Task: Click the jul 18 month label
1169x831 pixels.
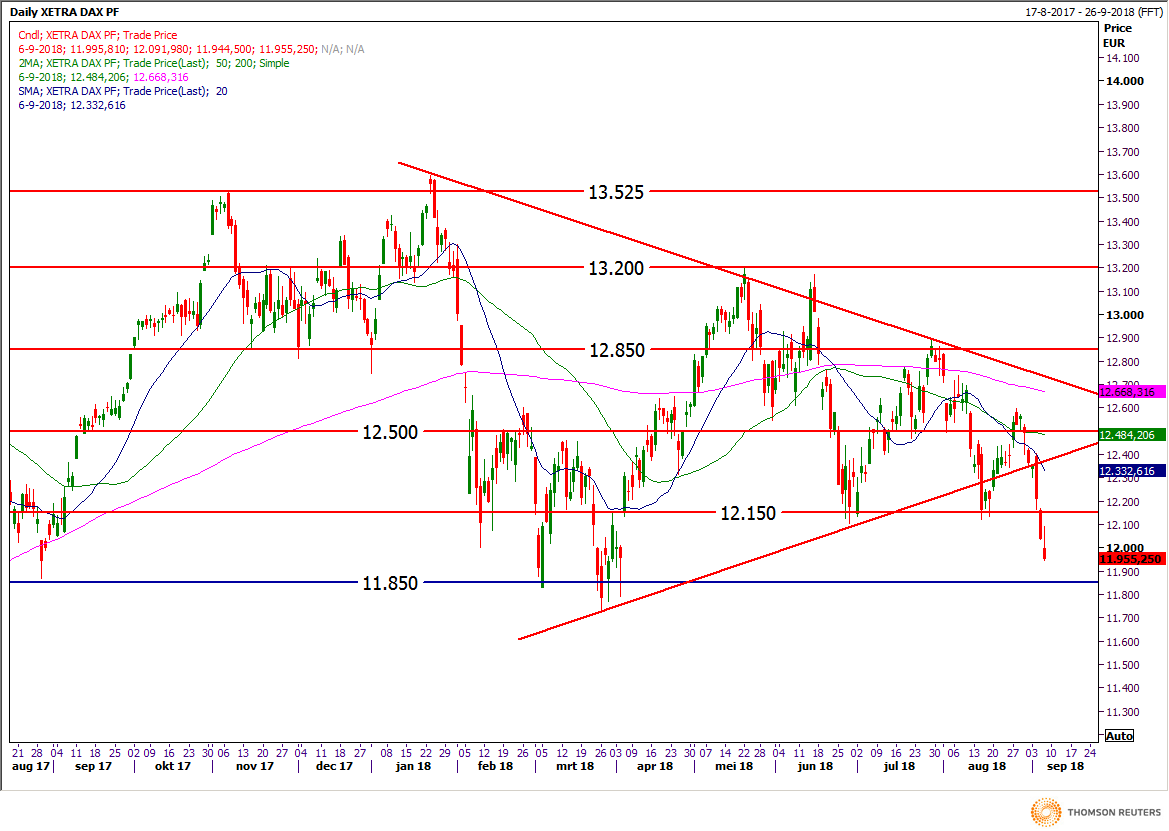Action: [899, 766]
